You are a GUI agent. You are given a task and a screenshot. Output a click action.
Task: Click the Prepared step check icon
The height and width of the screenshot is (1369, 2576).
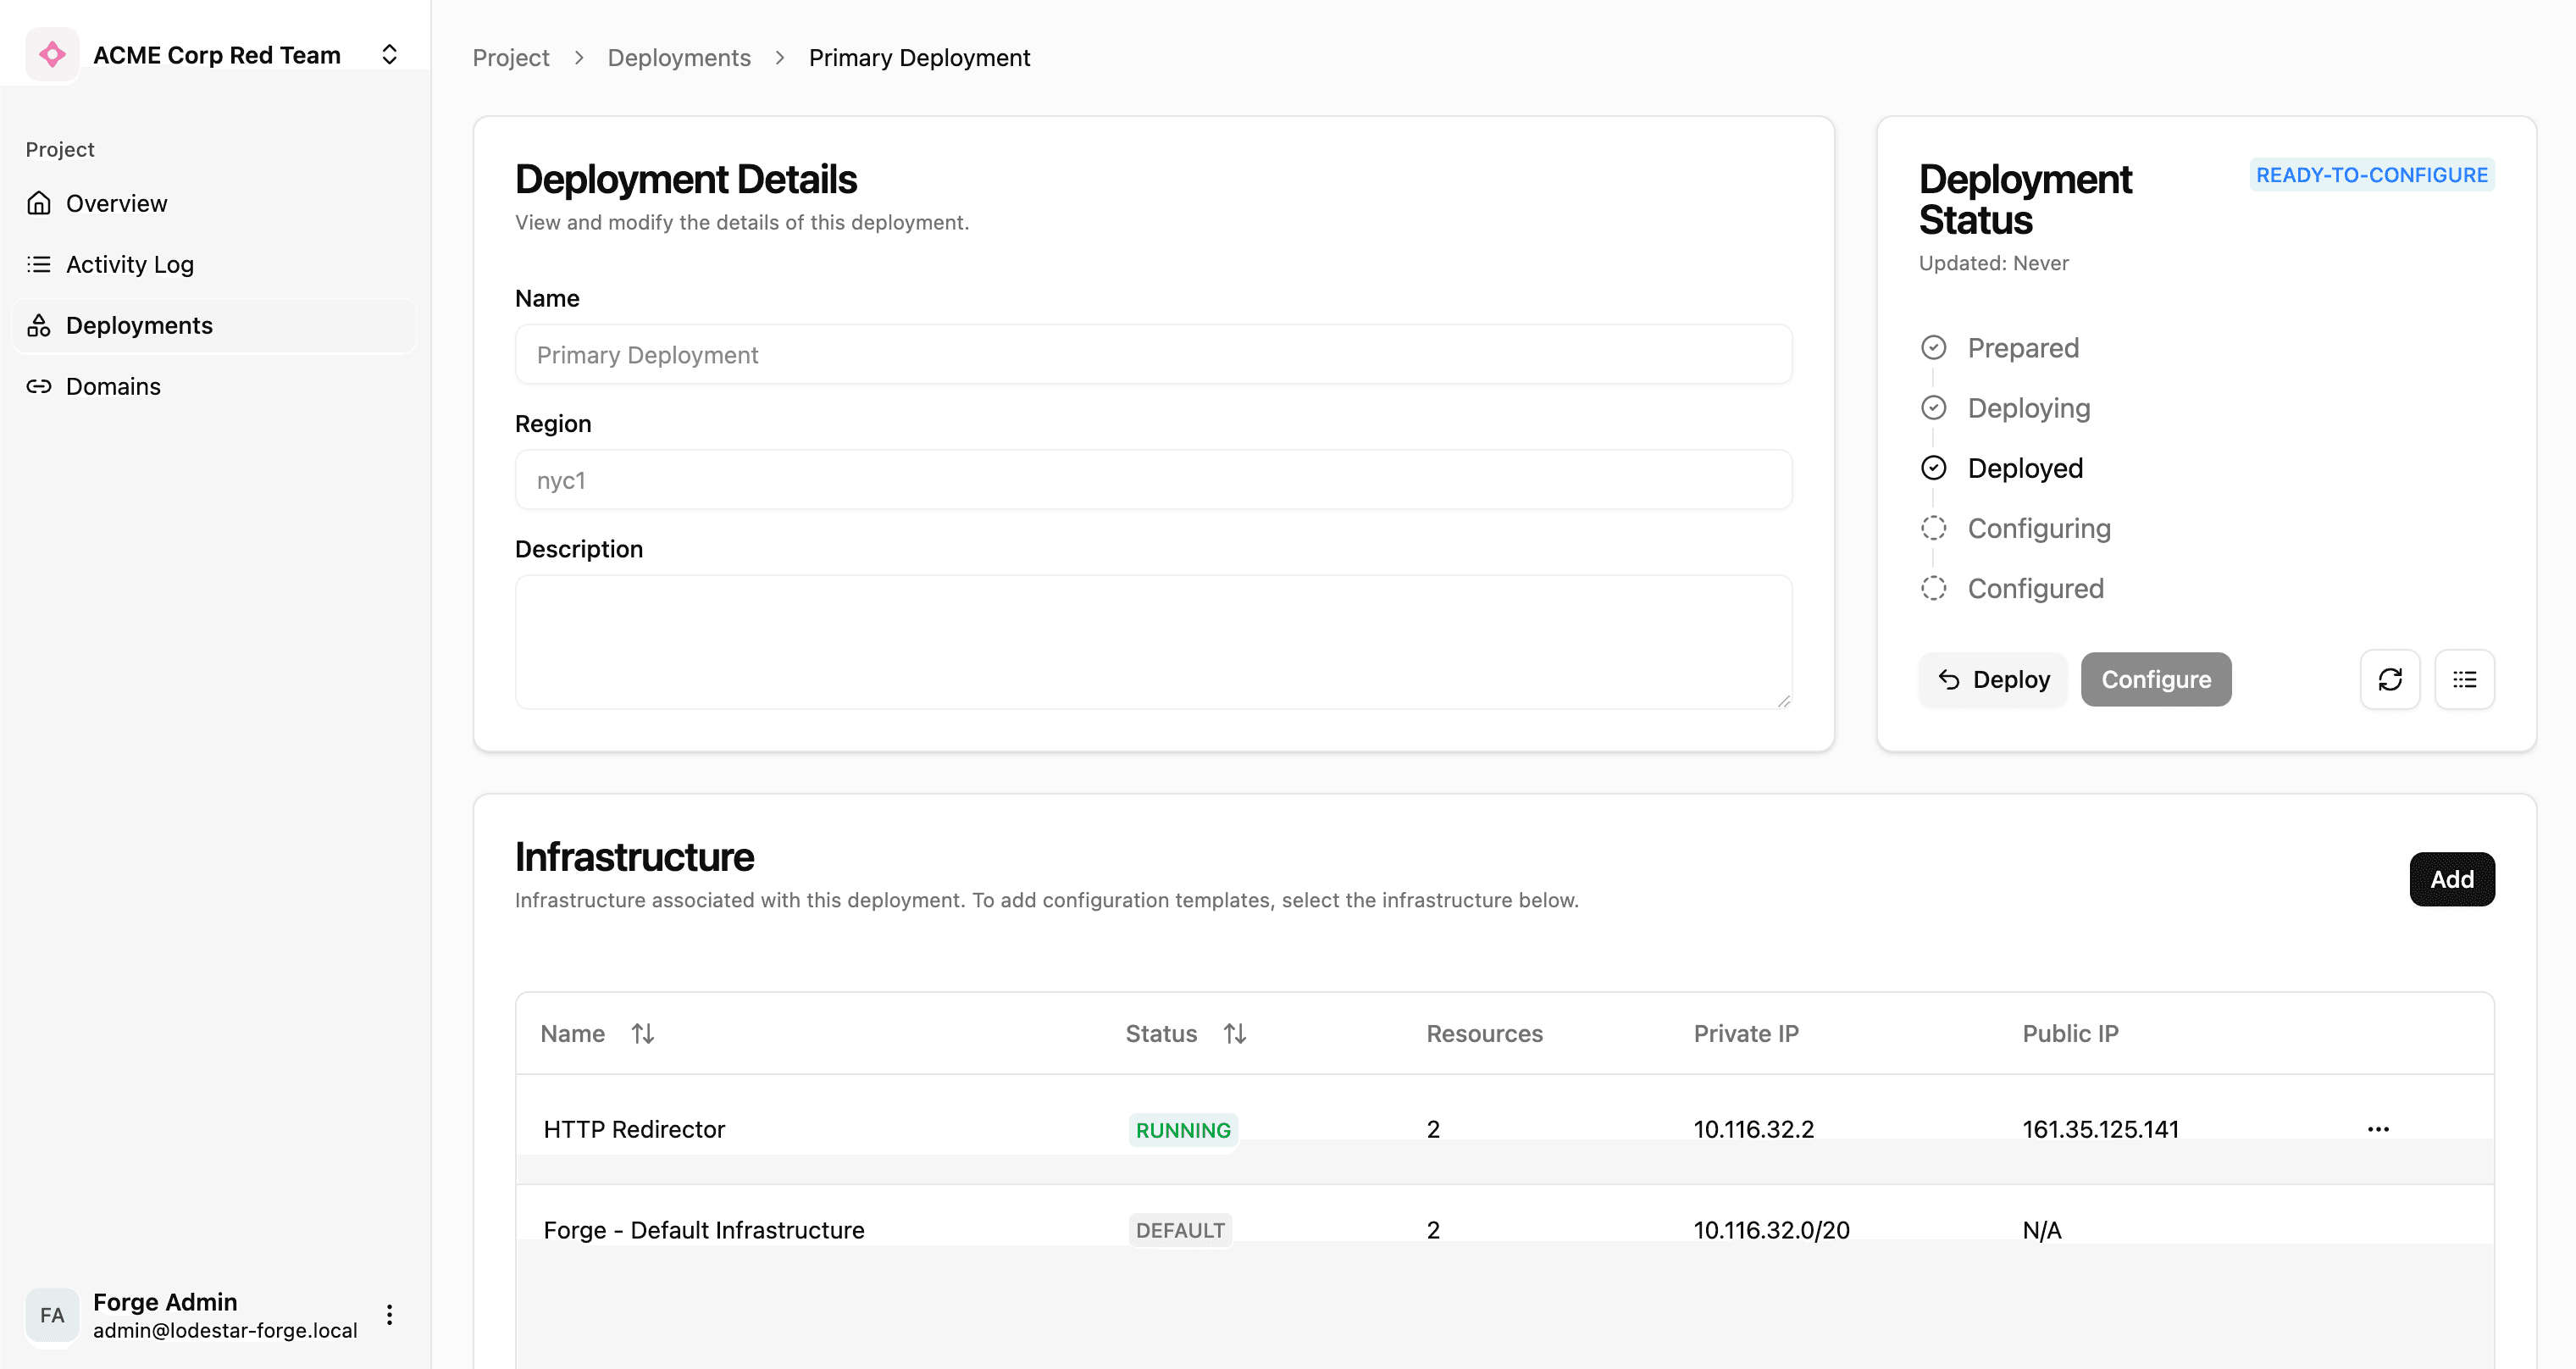click(x=1933, y=347)
